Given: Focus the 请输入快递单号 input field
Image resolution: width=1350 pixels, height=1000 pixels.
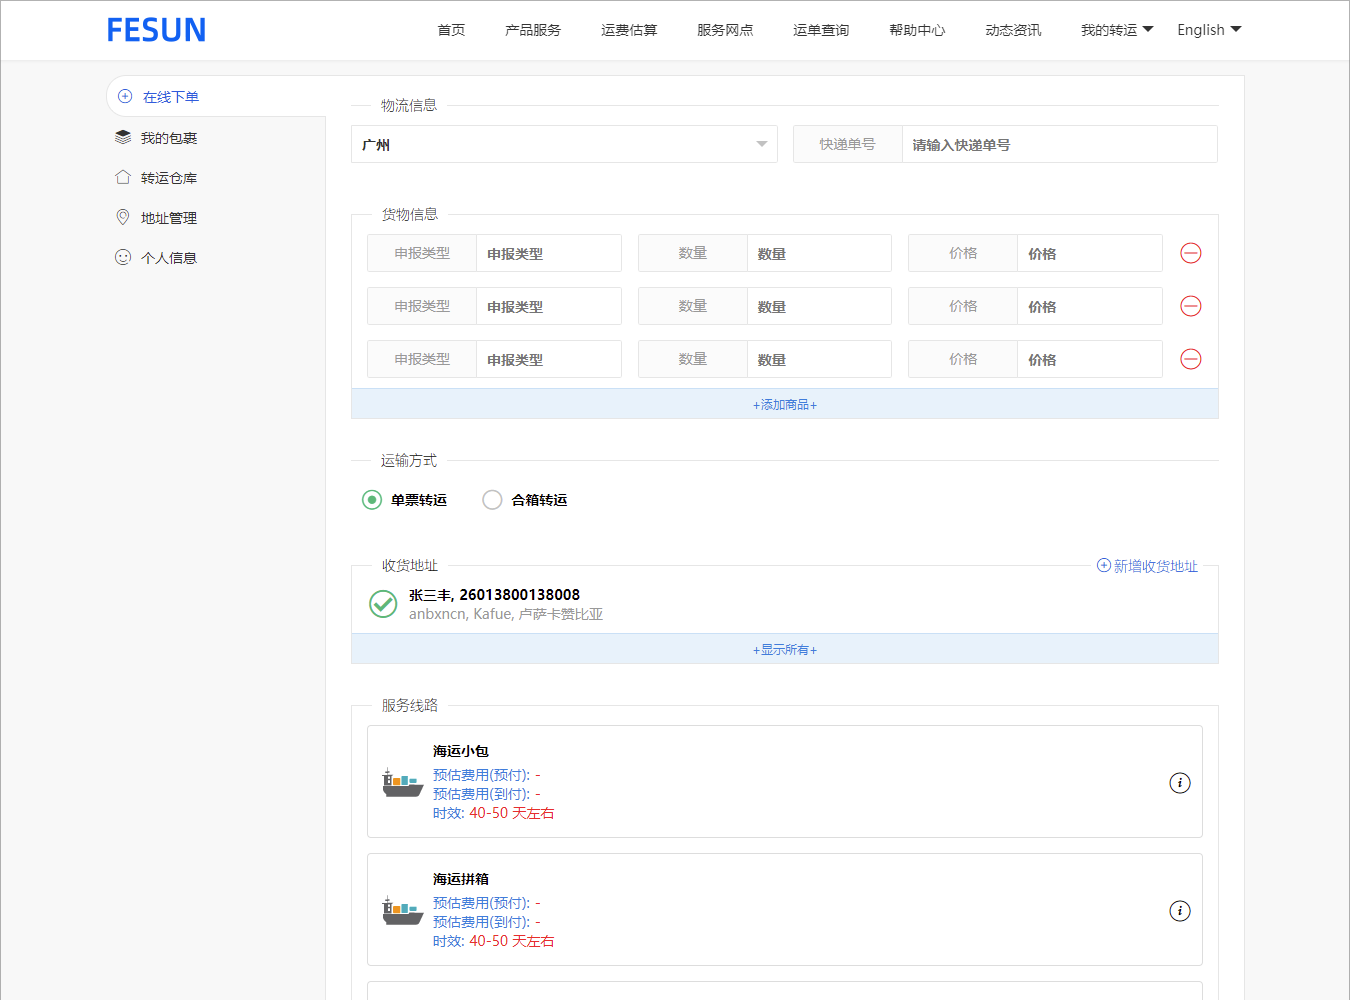Looking at the screenshot, I should pos(1060,144).
